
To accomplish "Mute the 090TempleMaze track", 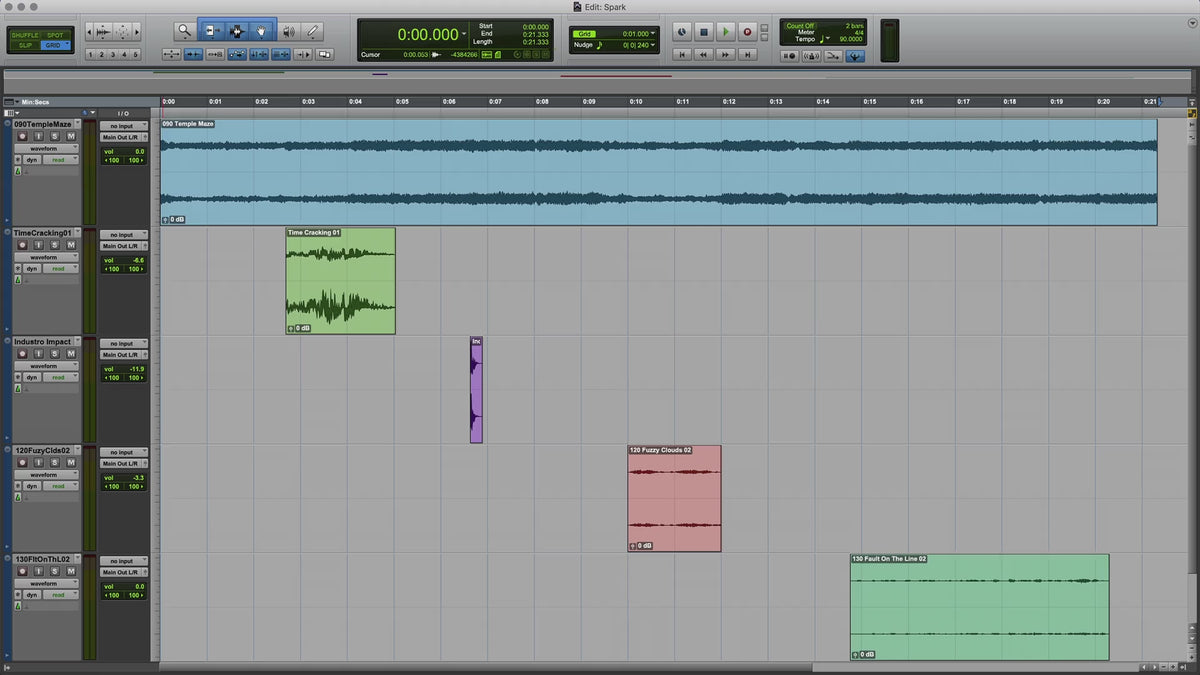I will (71, 136).
